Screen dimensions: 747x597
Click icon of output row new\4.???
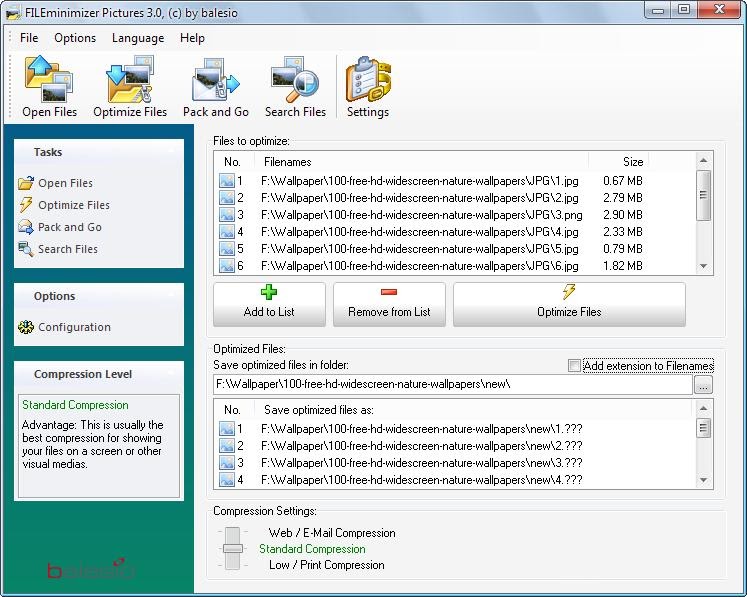[227, 479]
